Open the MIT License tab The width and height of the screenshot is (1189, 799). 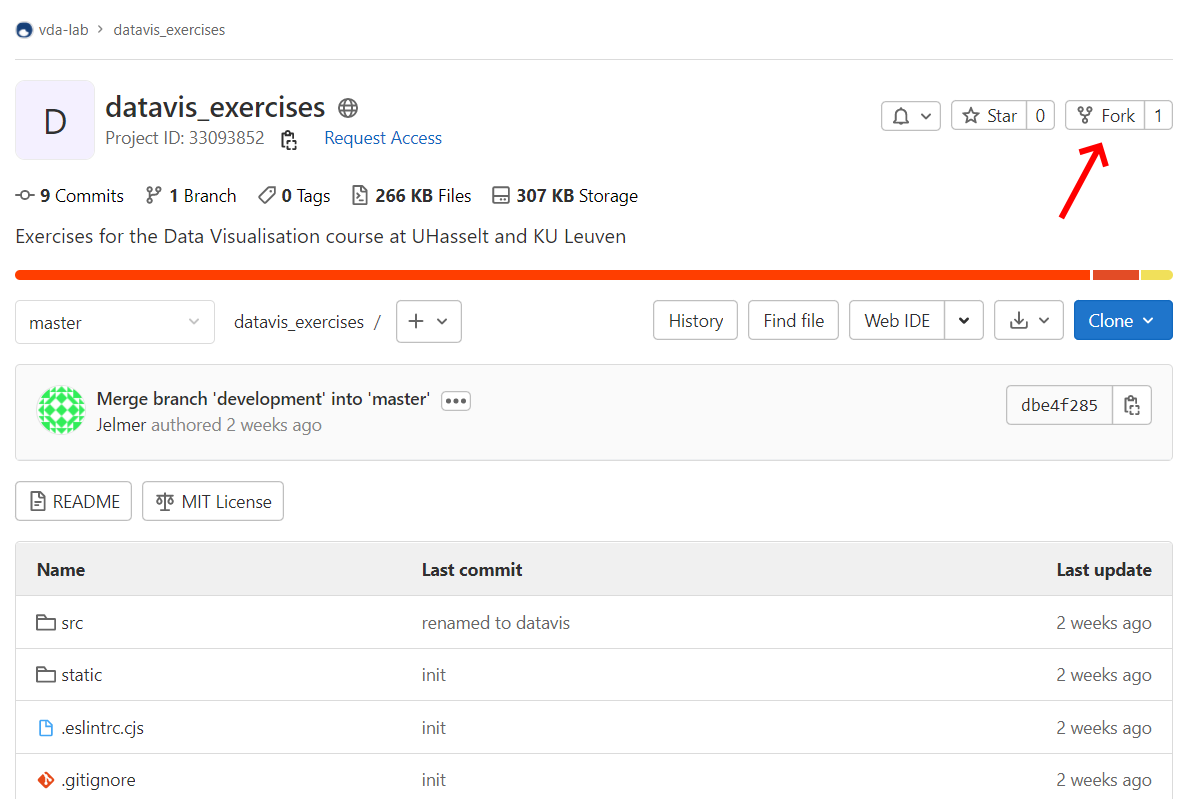click(x=213, y=502)
